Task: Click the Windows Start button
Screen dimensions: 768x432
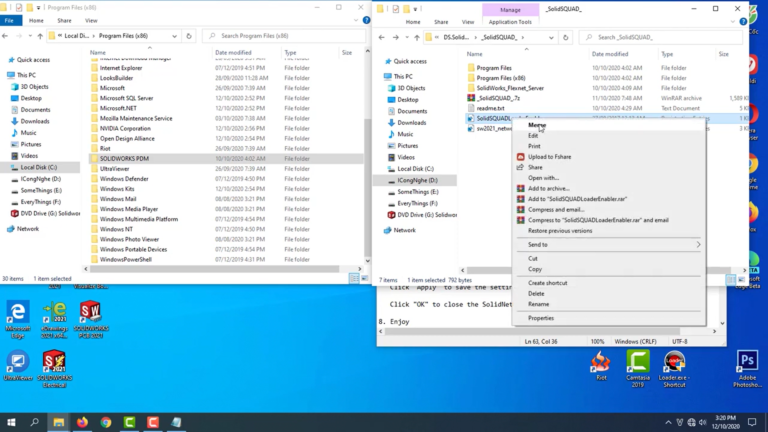Action: point(11,422)
